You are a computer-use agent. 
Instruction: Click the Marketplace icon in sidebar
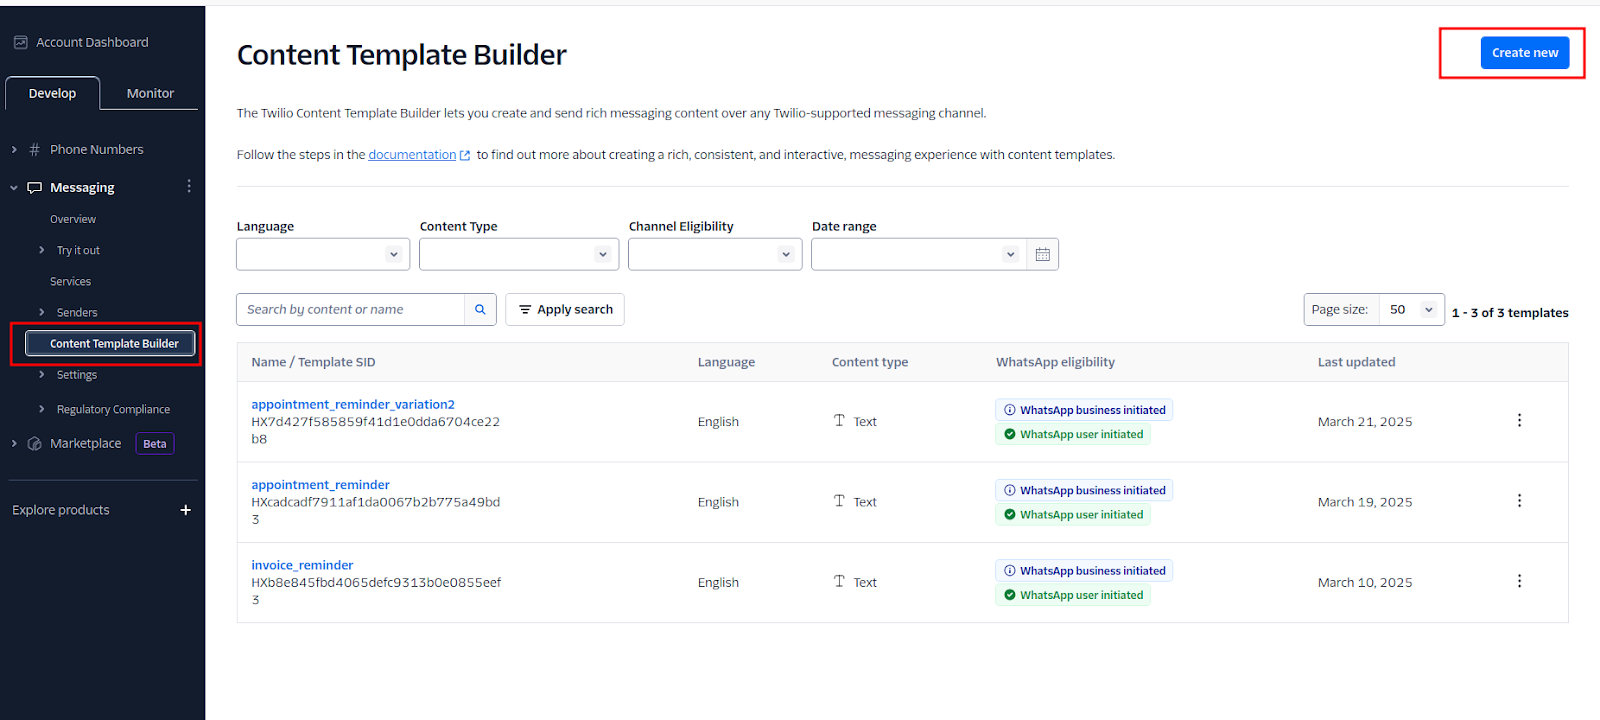point(34,444)
